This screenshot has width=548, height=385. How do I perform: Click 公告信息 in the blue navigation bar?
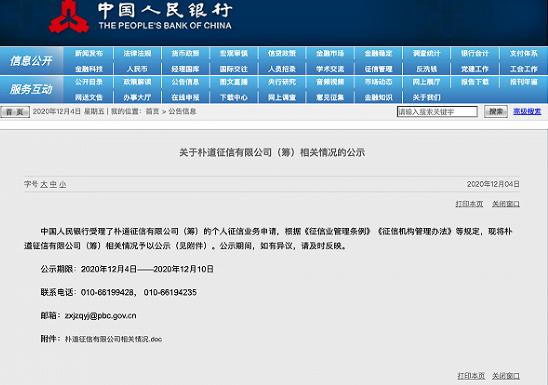[185, 82]
